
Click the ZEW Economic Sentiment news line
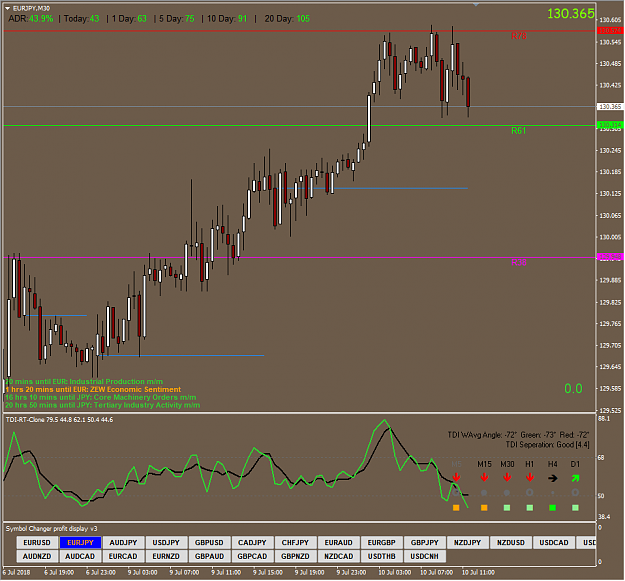93,389
